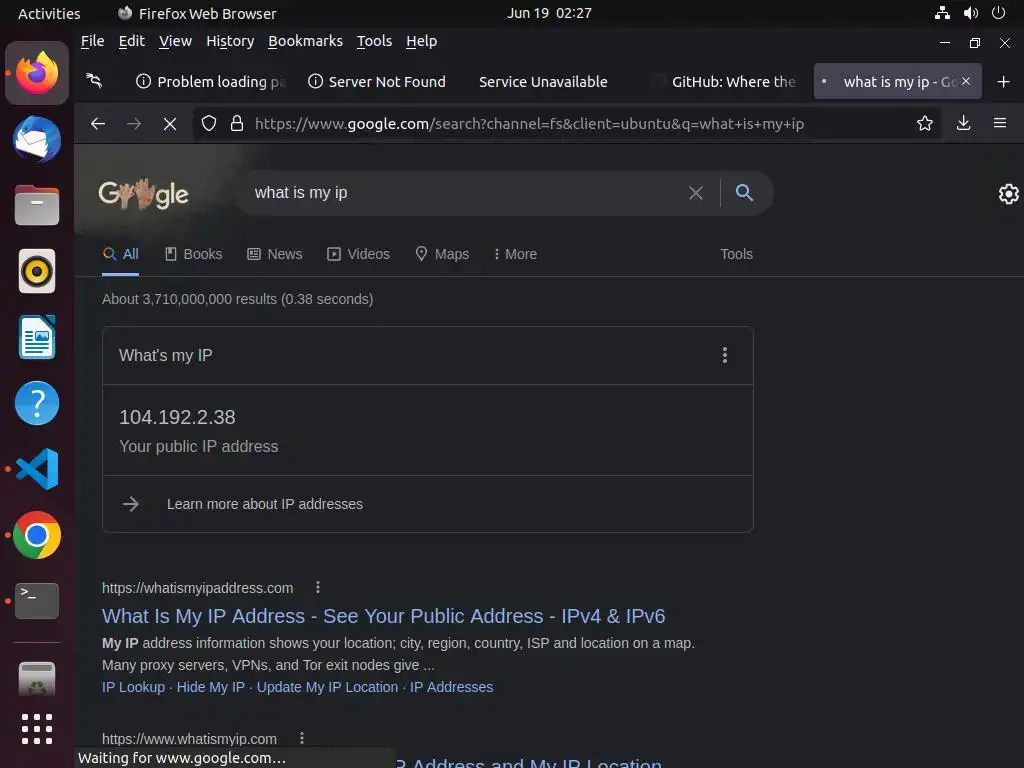Filter results by Books
The image size is (1024, 768).
point(193,254)
